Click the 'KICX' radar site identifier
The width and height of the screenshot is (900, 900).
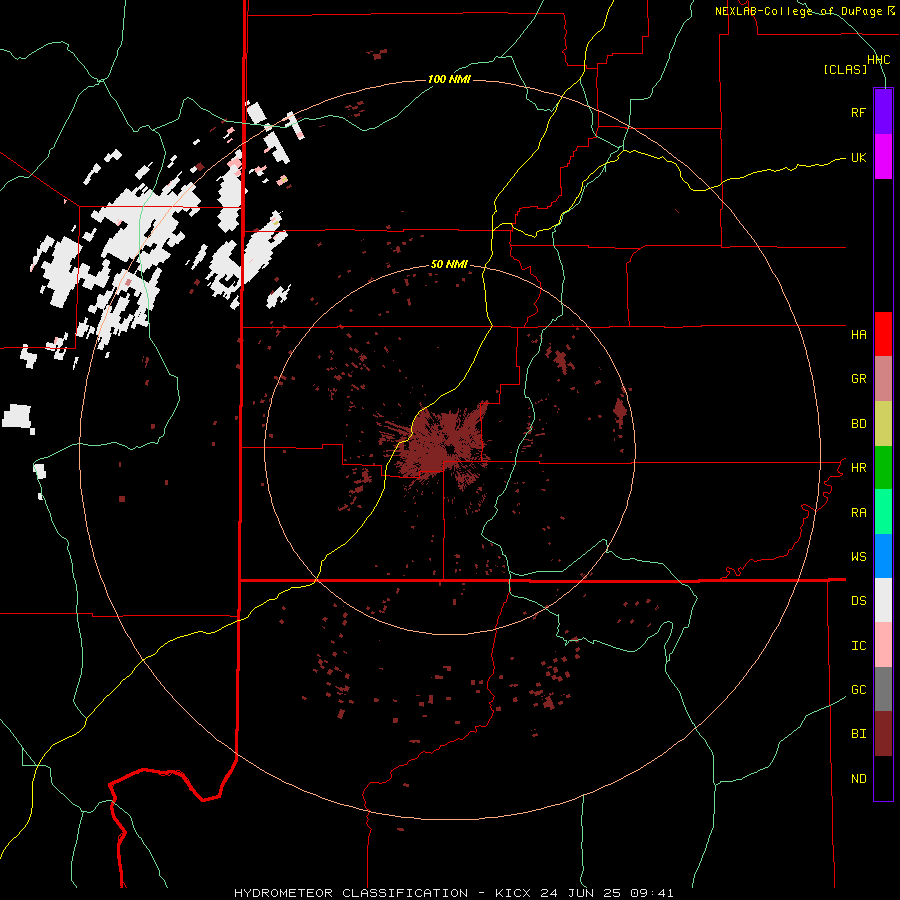coord(513,893)
